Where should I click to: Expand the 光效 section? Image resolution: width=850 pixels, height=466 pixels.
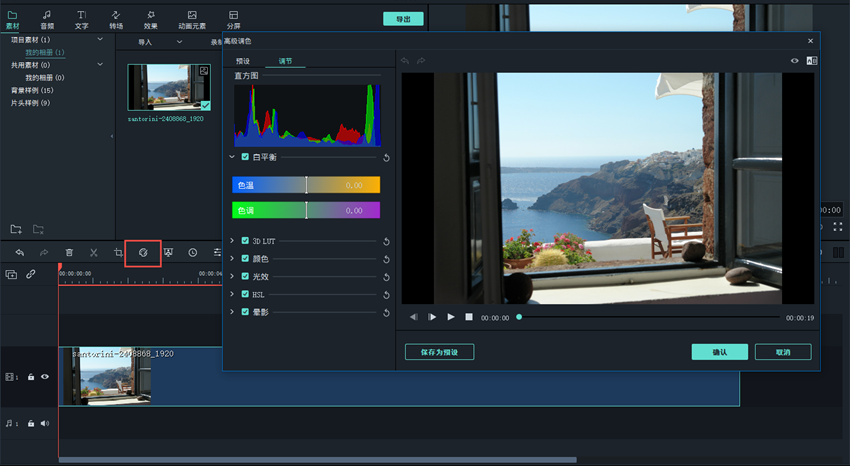click(x=232, y=277)
